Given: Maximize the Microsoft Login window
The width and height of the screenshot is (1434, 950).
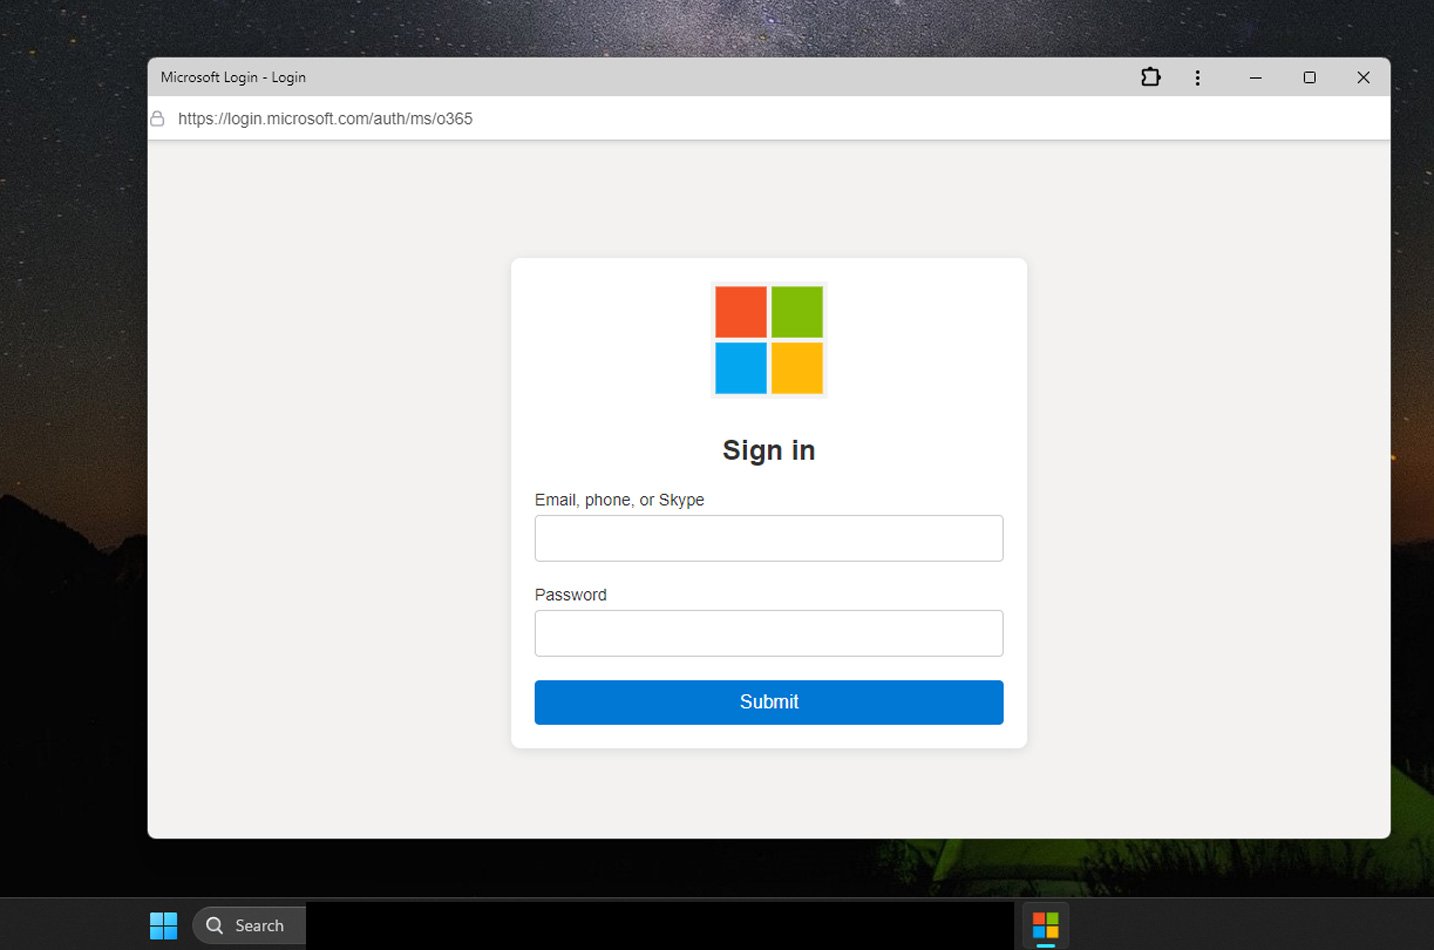Looking at the screenshot, I should pyautogui.click(x=1309, y=77).
